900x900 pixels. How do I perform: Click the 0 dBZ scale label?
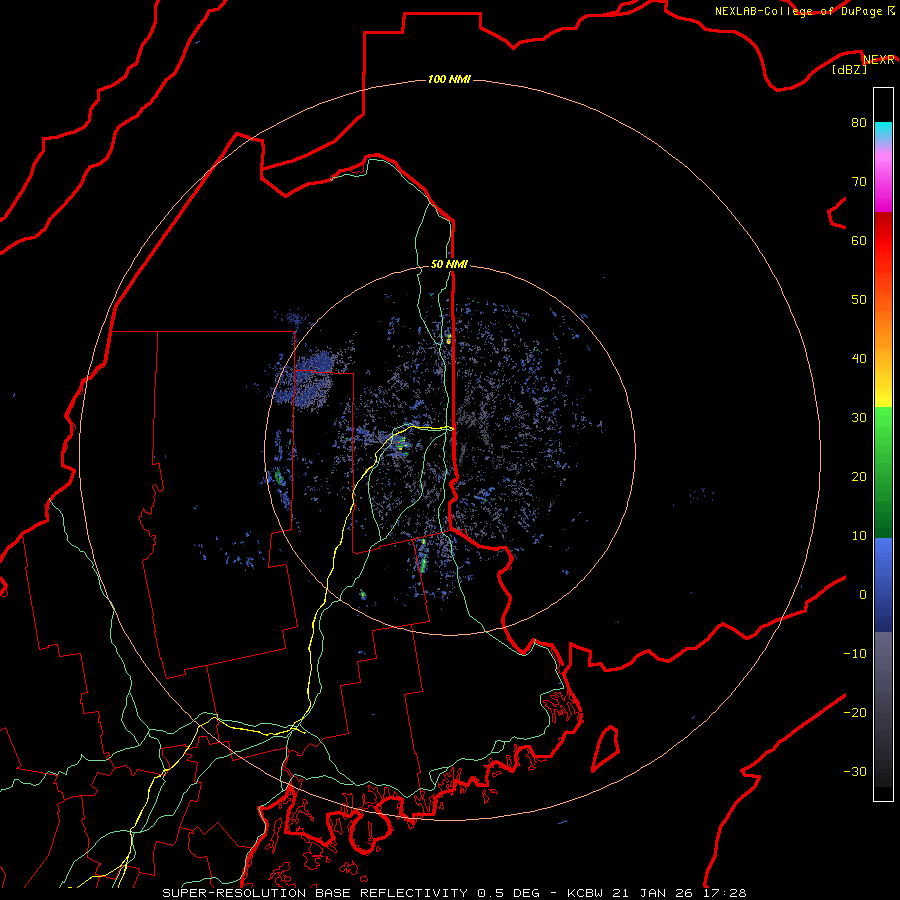pos(863,595)
